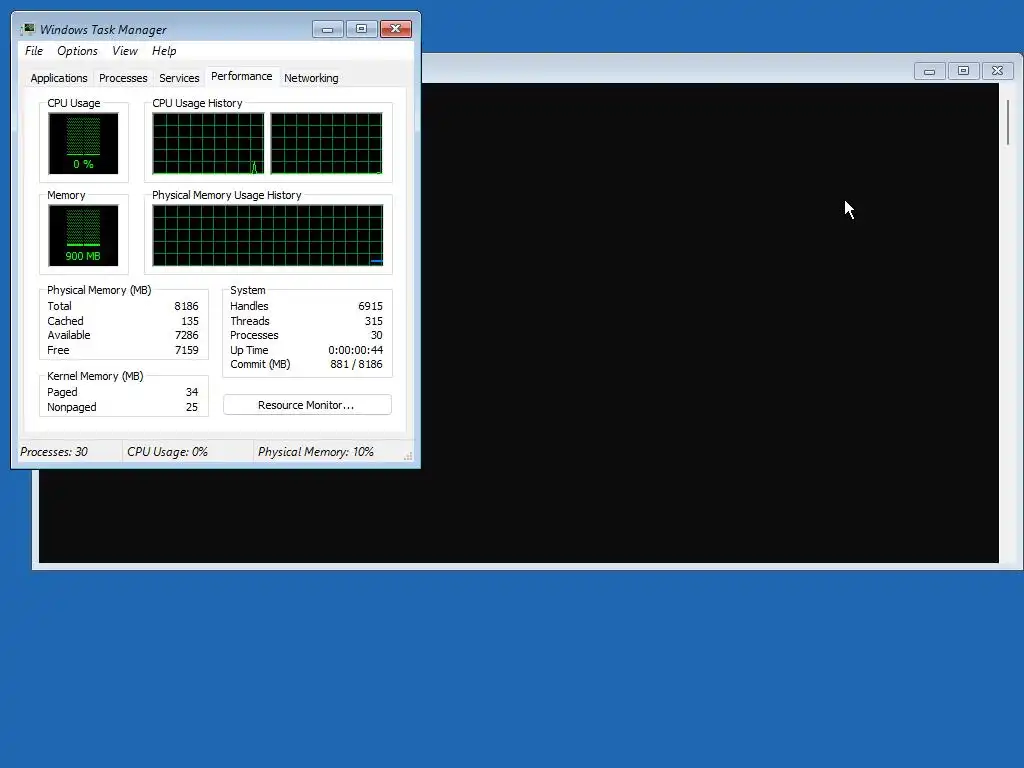The image size is (1024, 768).
Task: Click the Up Time value 0:00:00:44
Action: coord(355,350)
